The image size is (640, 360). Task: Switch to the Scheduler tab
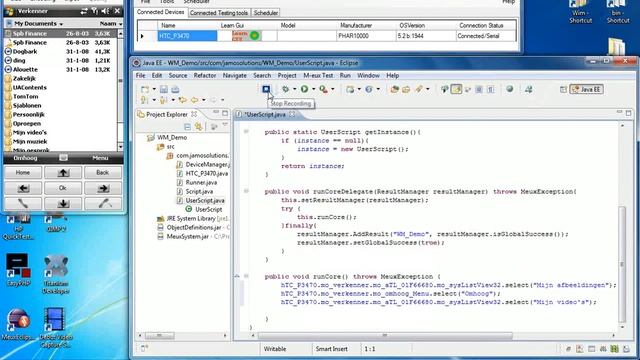tap(266, 13)
